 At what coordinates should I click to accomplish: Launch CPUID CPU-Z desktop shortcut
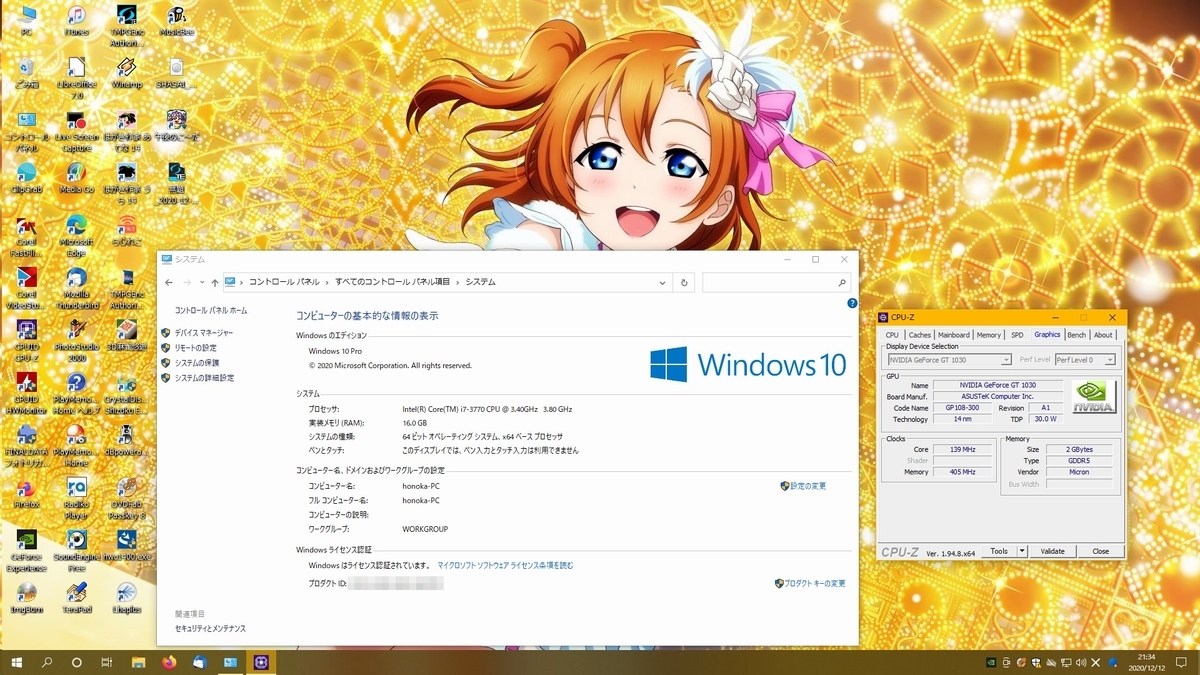pos(27,341)
